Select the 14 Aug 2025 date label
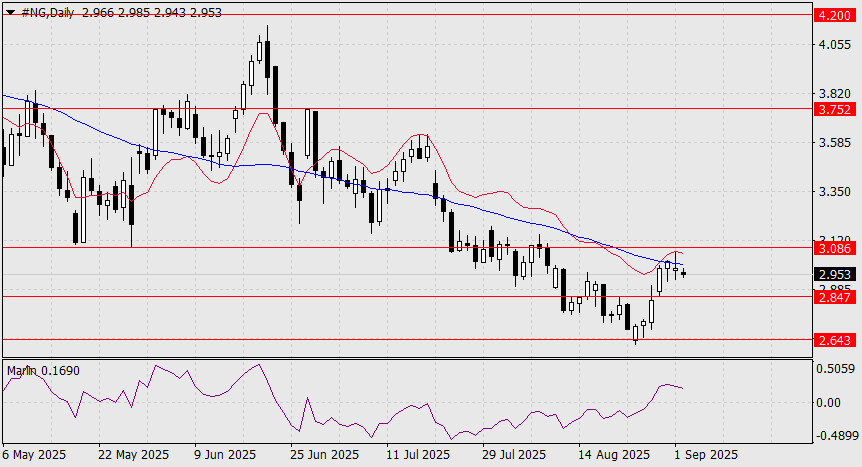Screen dimensions: 862x467 614,455
